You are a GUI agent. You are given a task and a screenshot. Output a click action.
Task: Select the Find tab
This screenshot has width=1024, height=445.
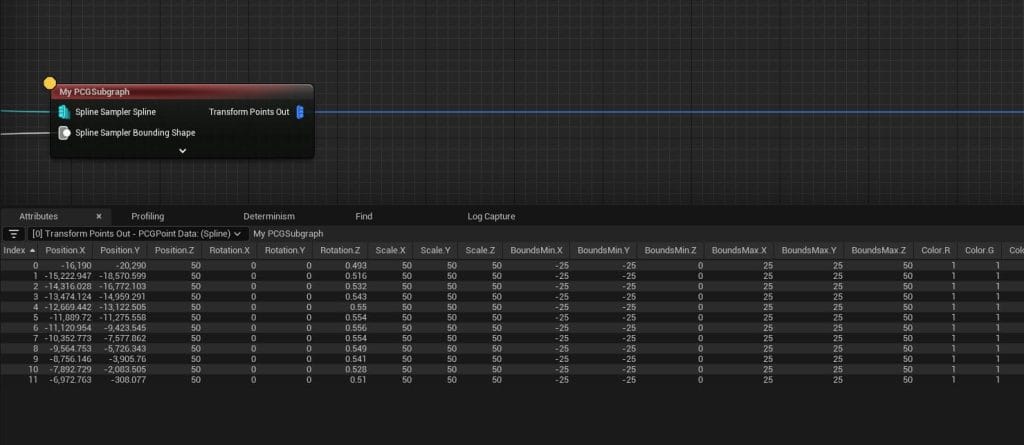(364, 216)
